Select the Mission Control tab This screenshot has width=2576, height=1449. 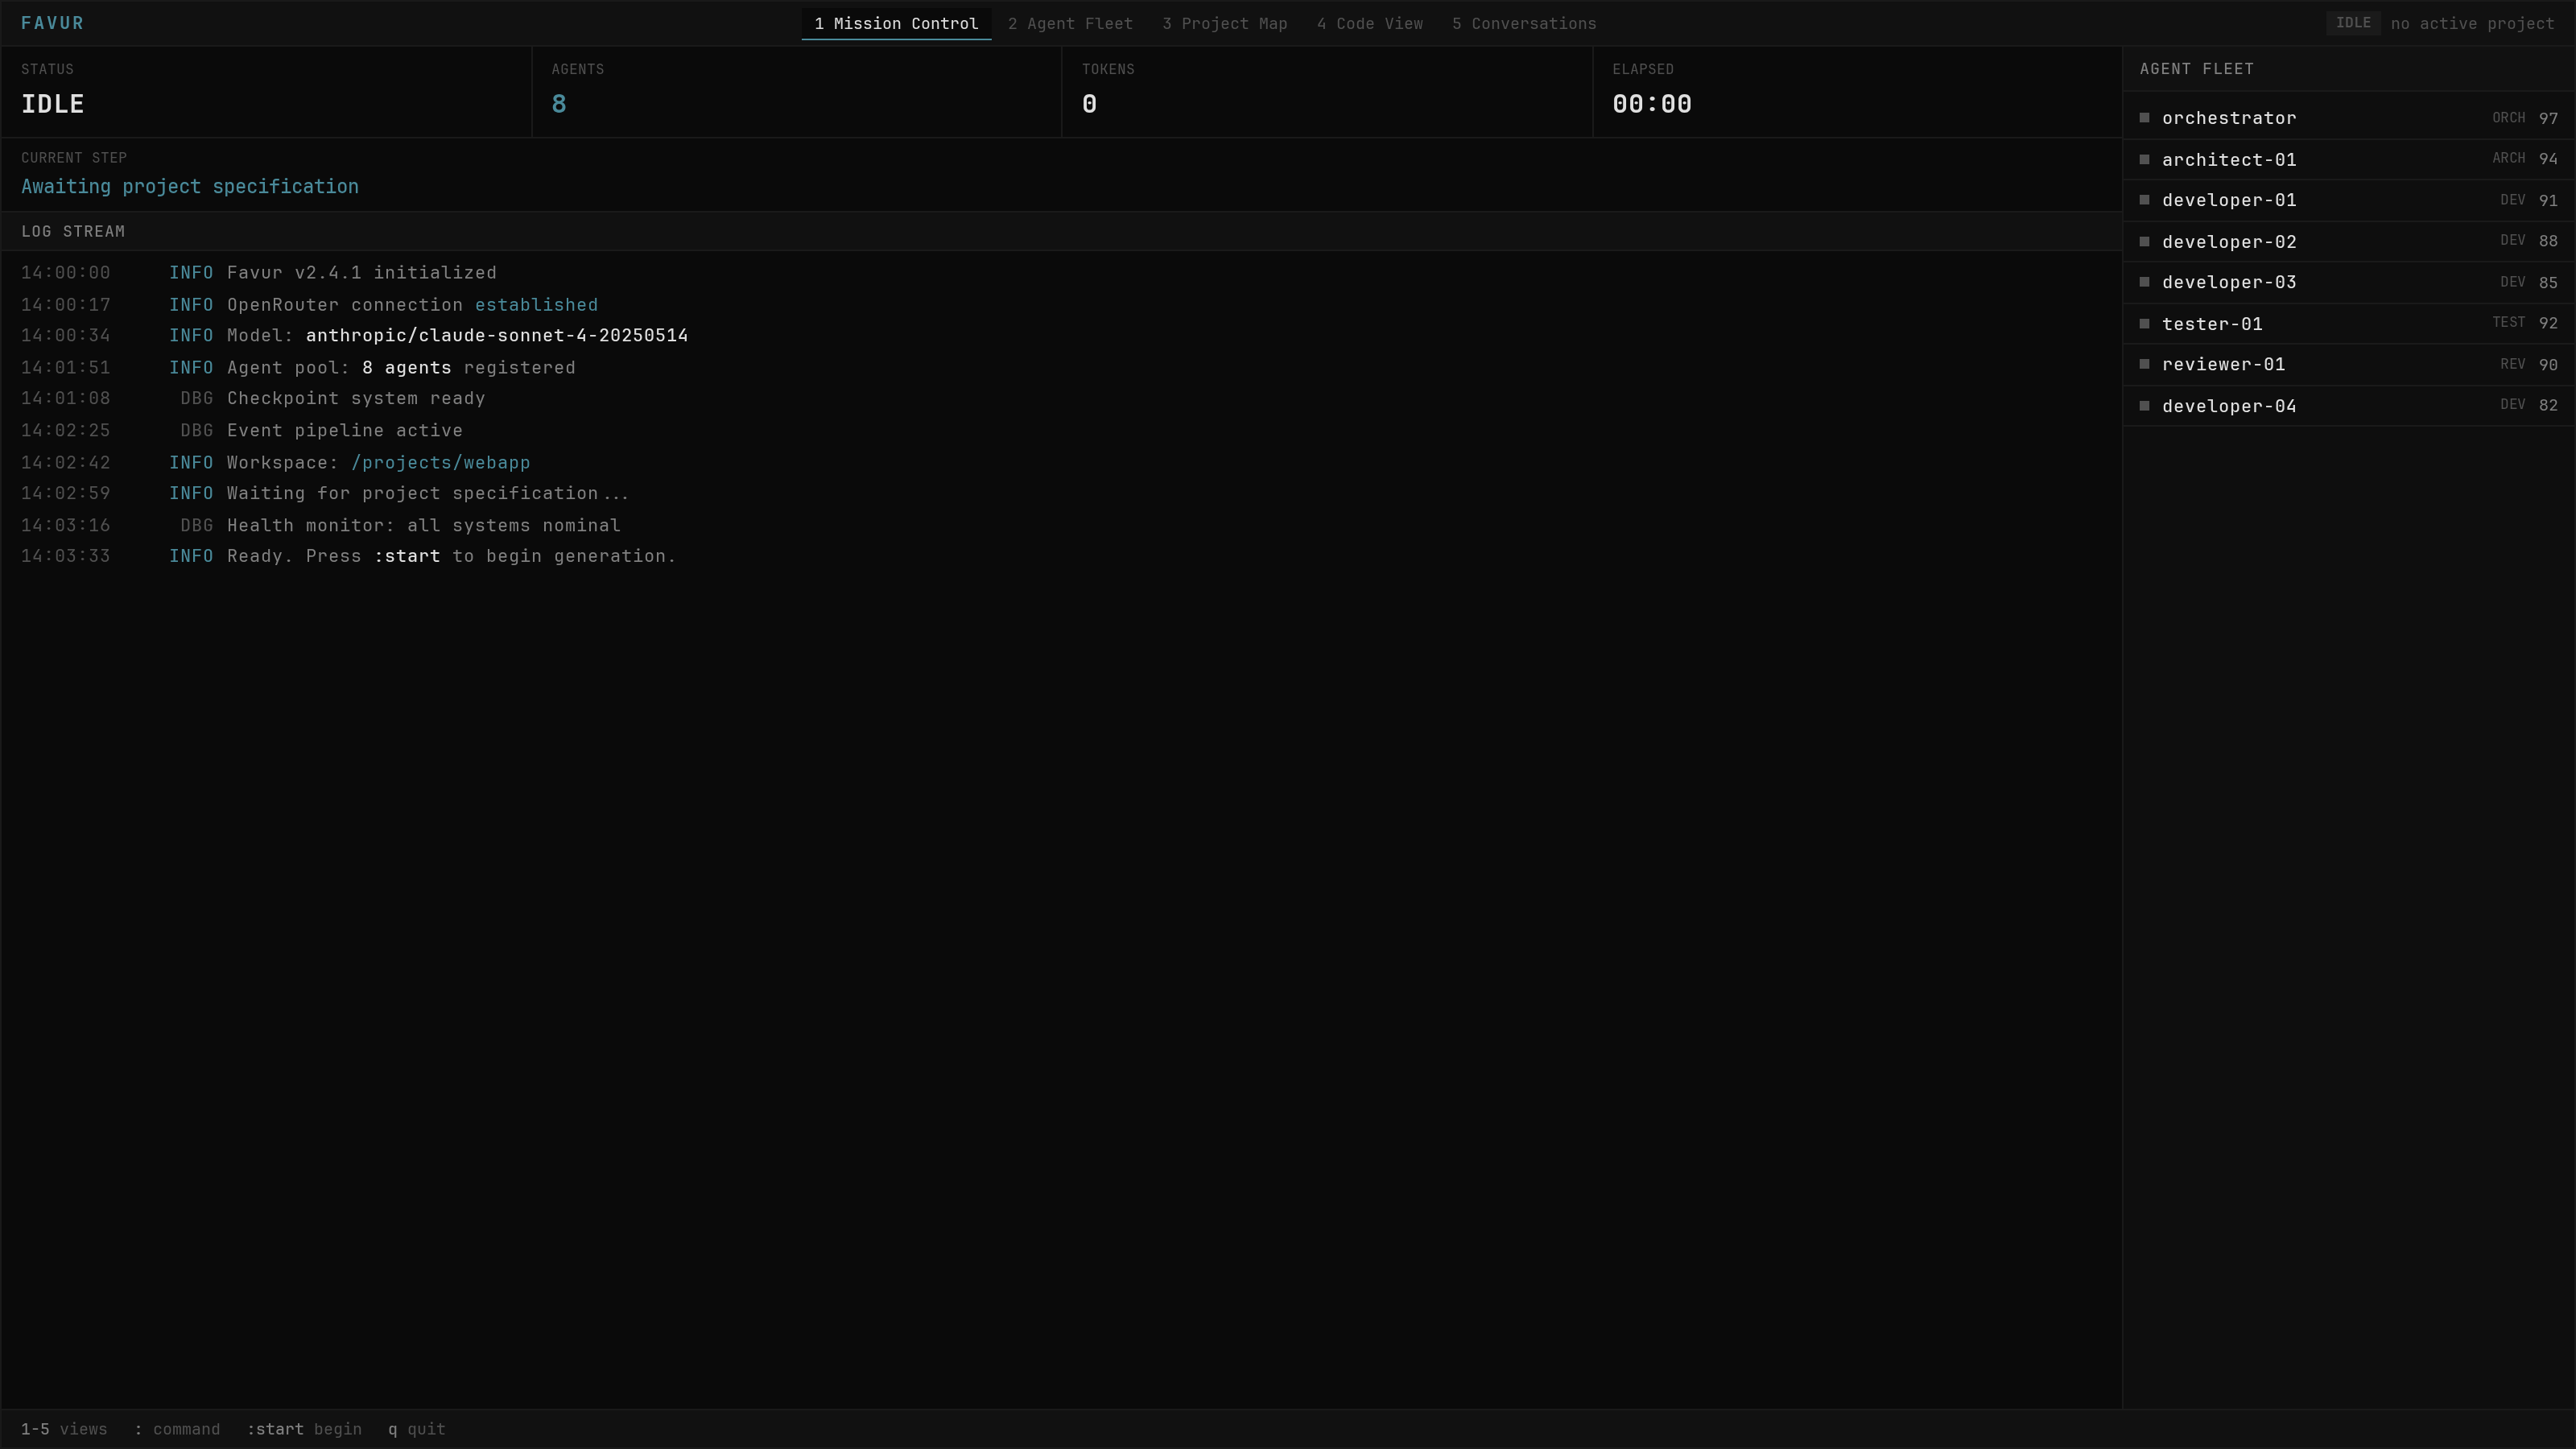click(895, 23)
